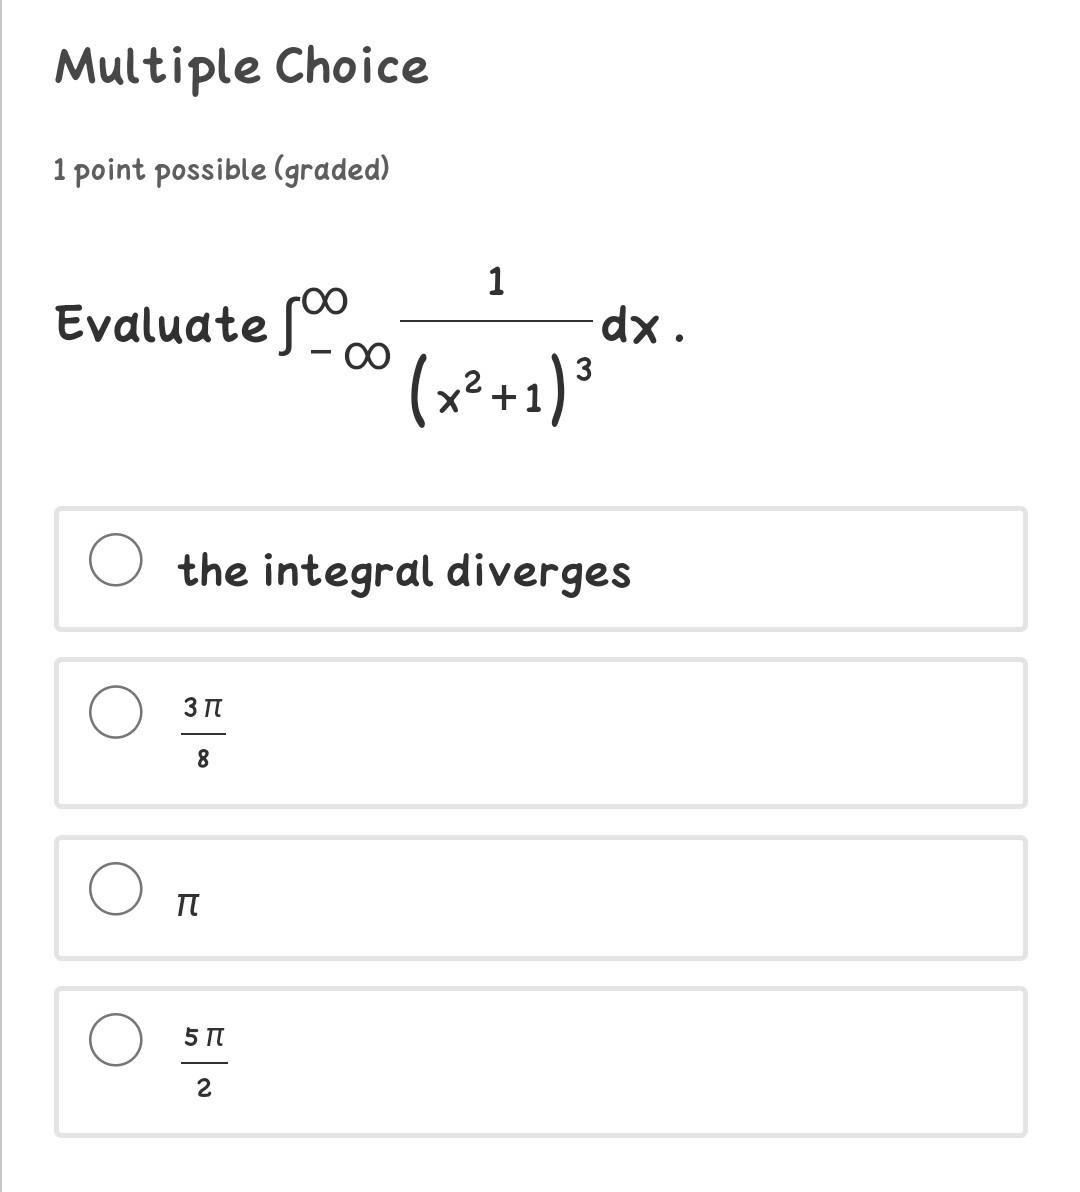This screenshot has height=1192, width=1080.
Task: Click the label 'the integral diverges'
Action: (x=404, y=569)
